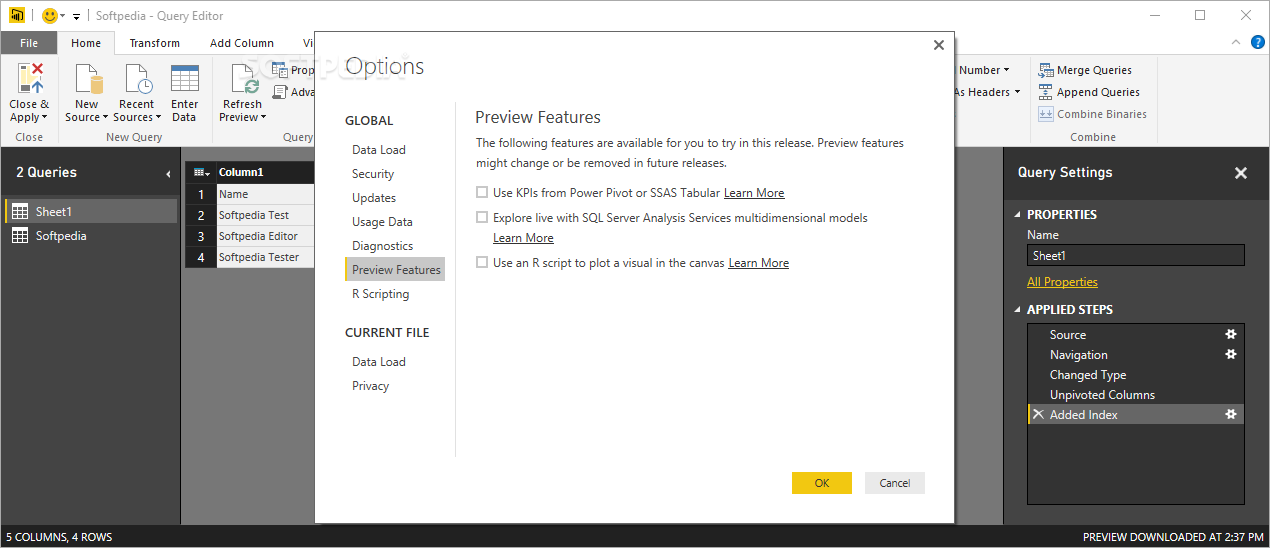Open the Privacy options page
1270x548 pixels.
[370, 386]
